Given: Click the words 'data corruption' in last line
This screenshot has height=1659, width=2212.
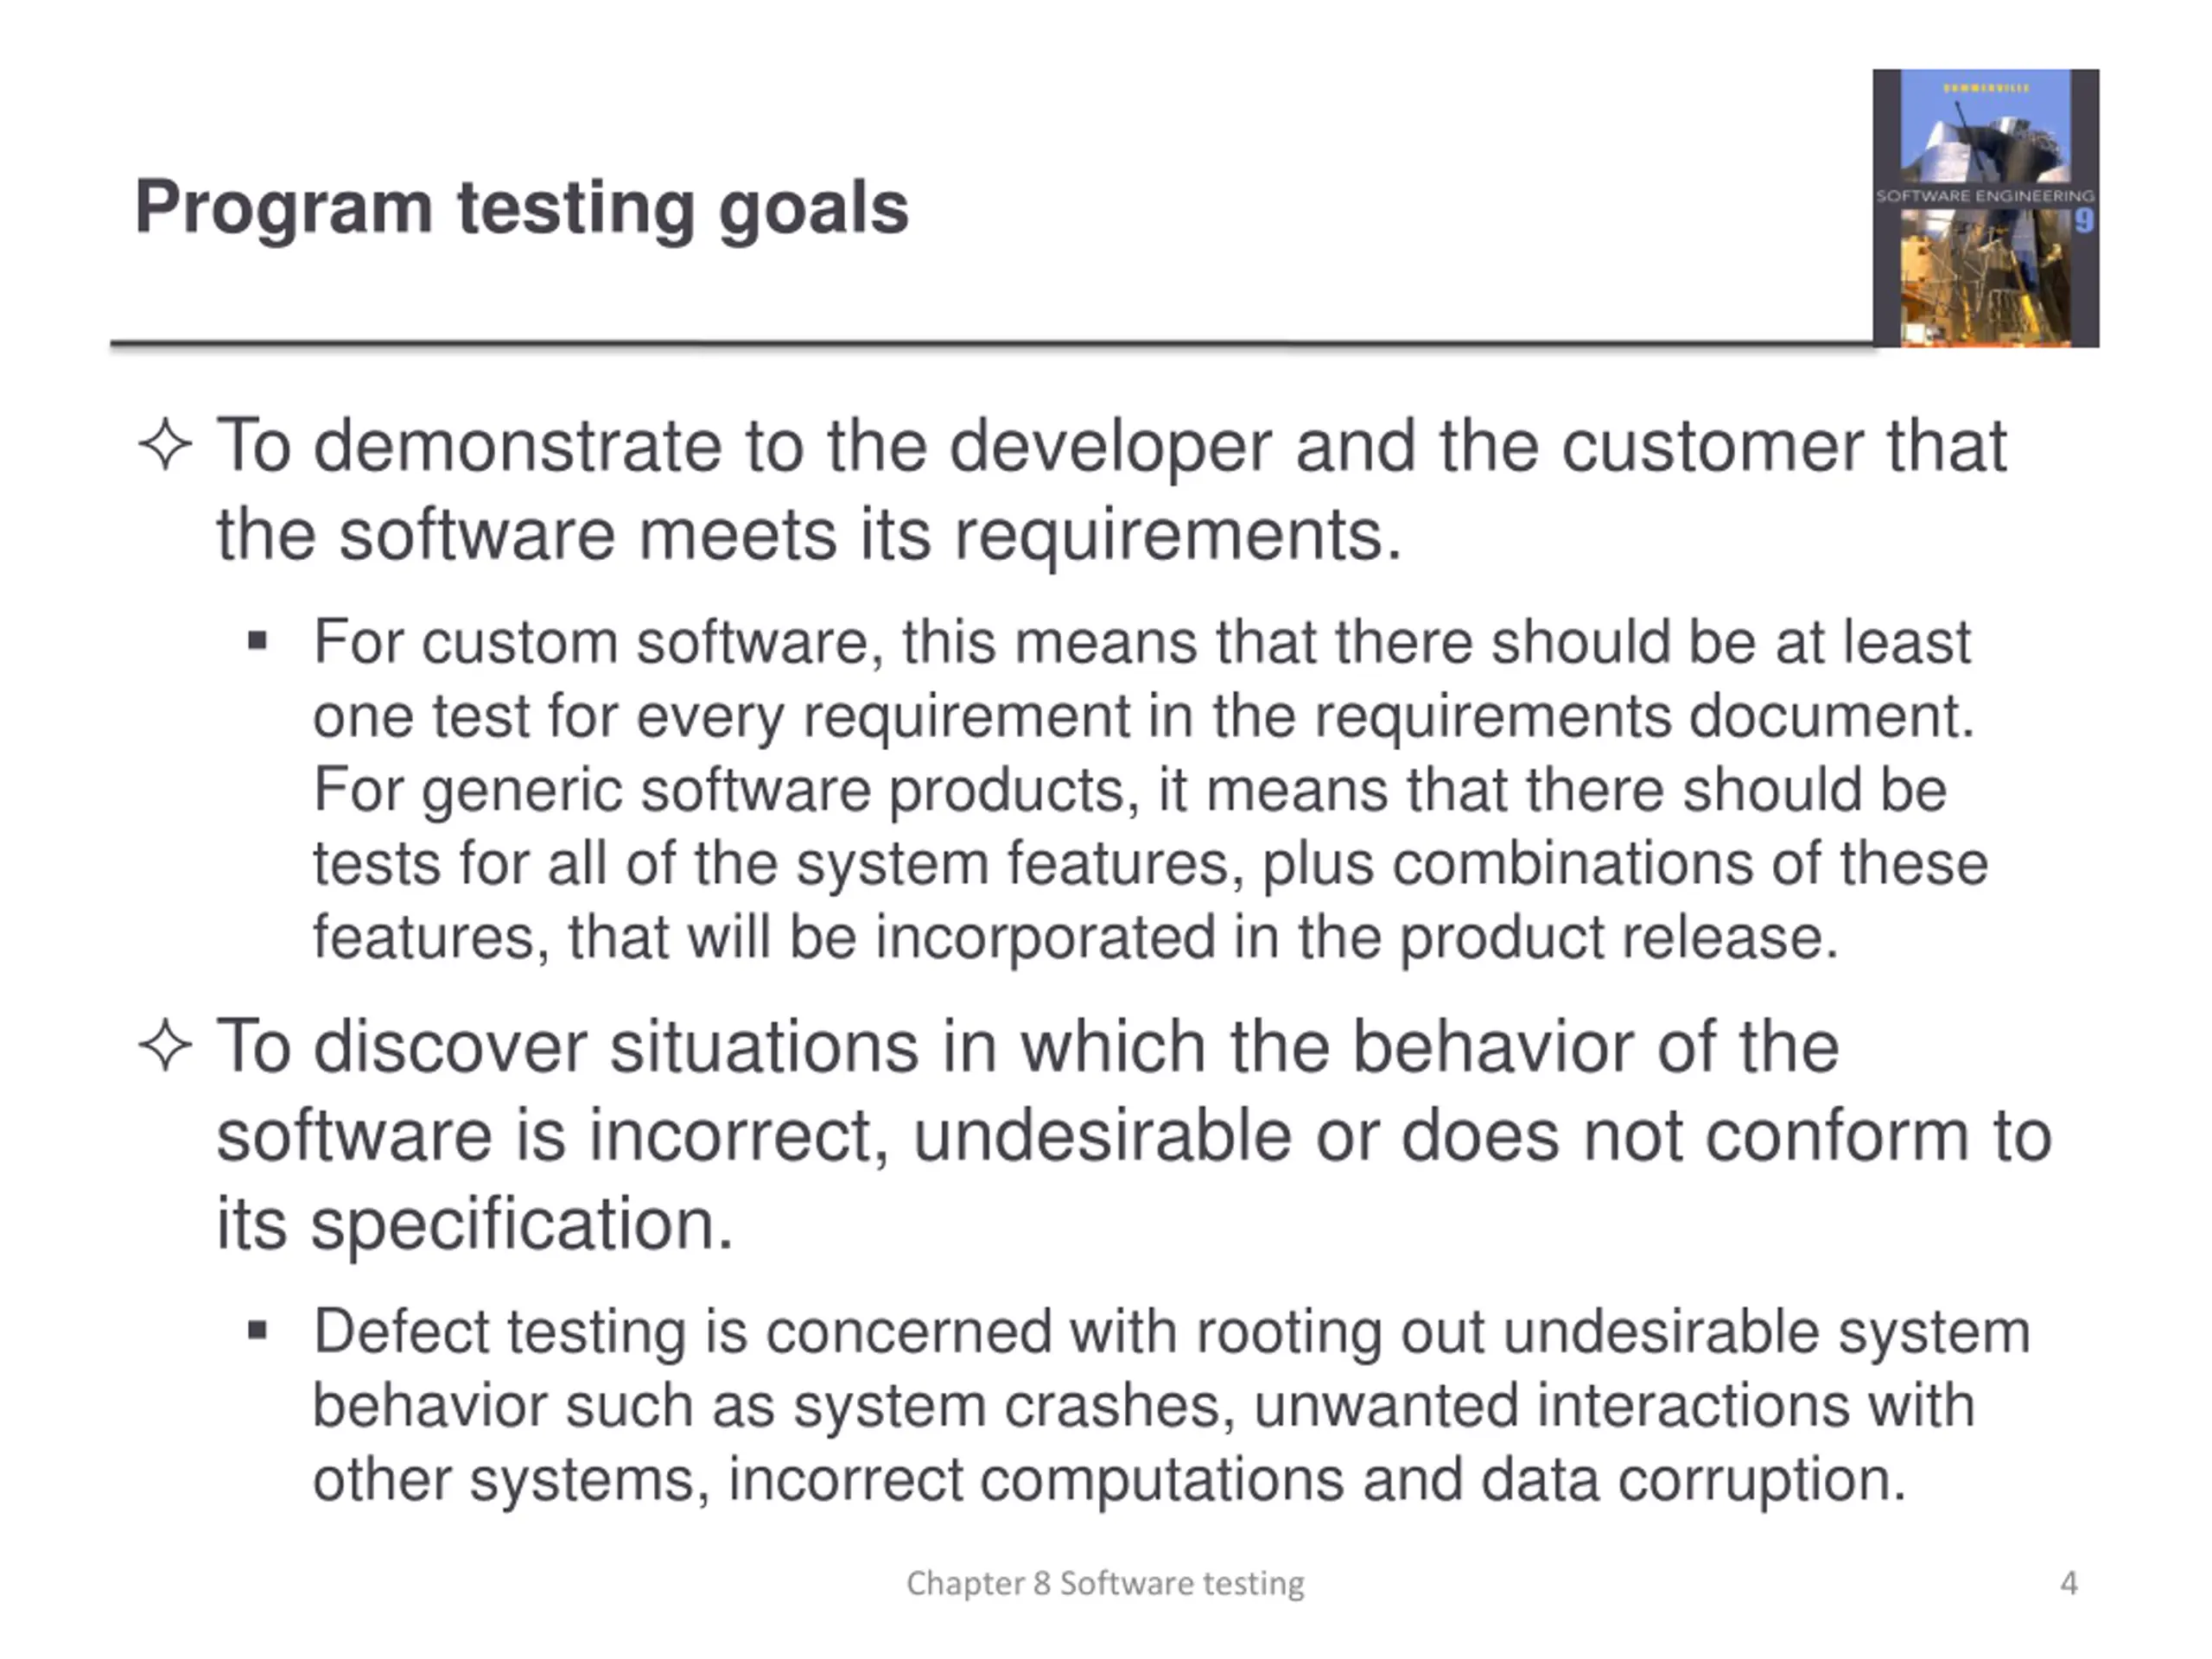Looking at the screenshot, I should click(1693, 1479).
